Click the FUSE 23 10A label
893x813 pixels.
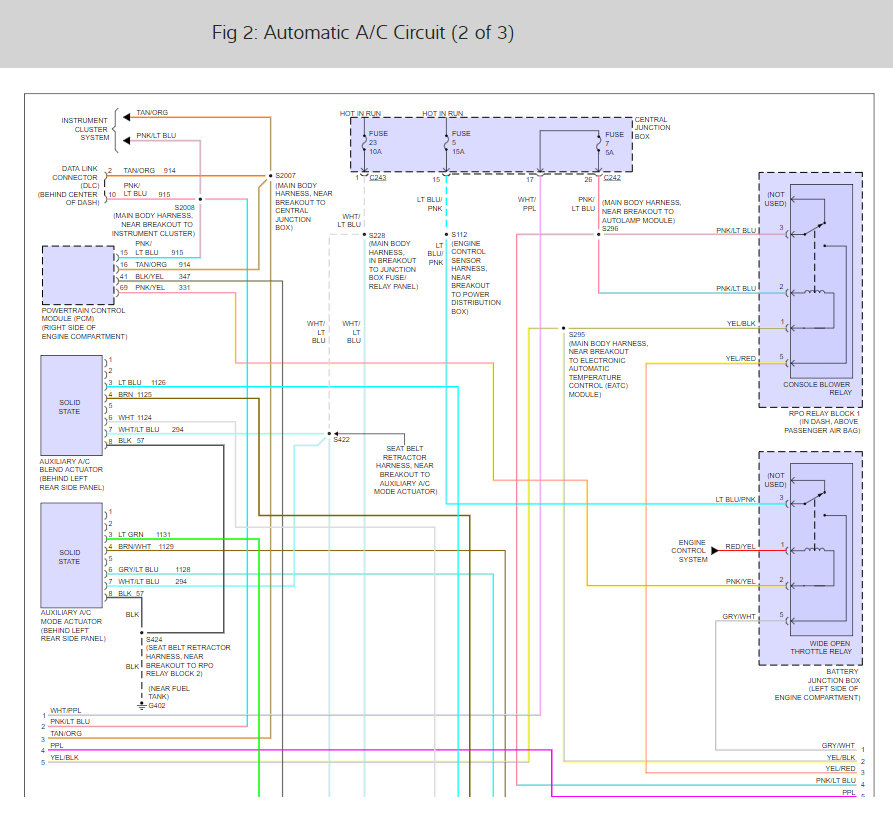[x=378, y=142]
